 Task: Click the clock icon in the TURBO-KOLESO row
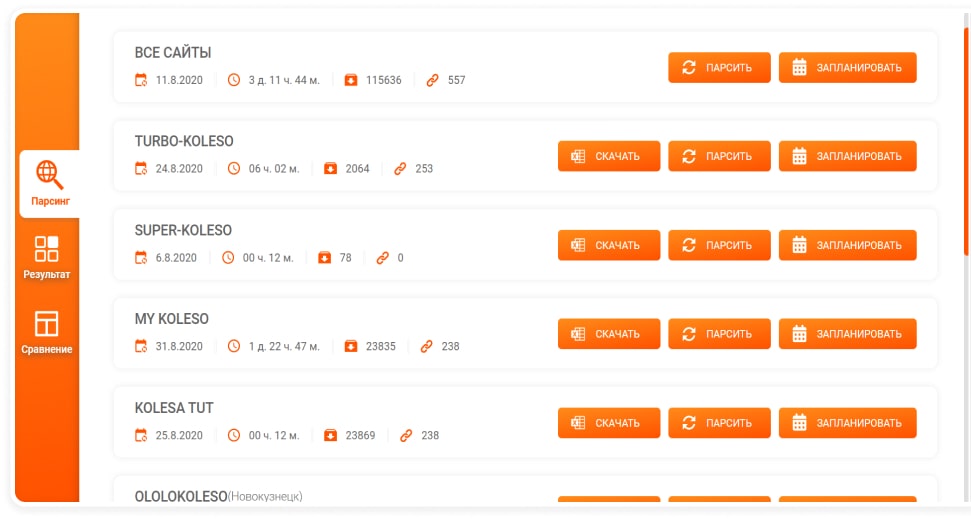233,168
